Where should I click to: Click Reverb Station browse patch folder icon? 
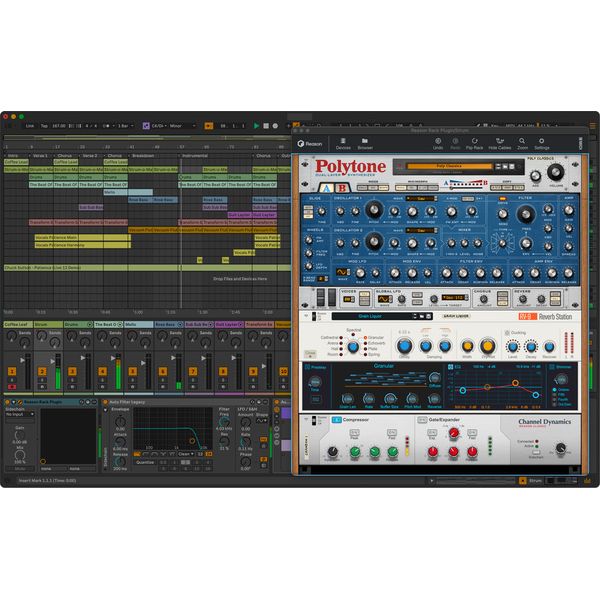pyautogui.click(x=422, y=316)
